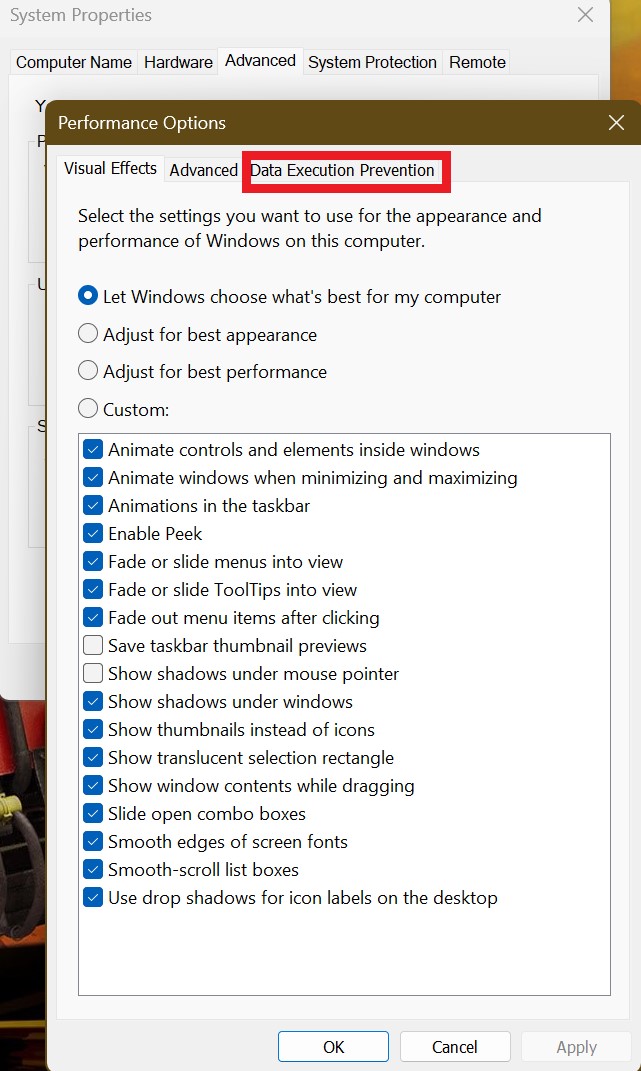The width and height of the screenshot is (641, 1071).
Task: Open the Data Execution Prevention tab
Action: coord(342,170)
